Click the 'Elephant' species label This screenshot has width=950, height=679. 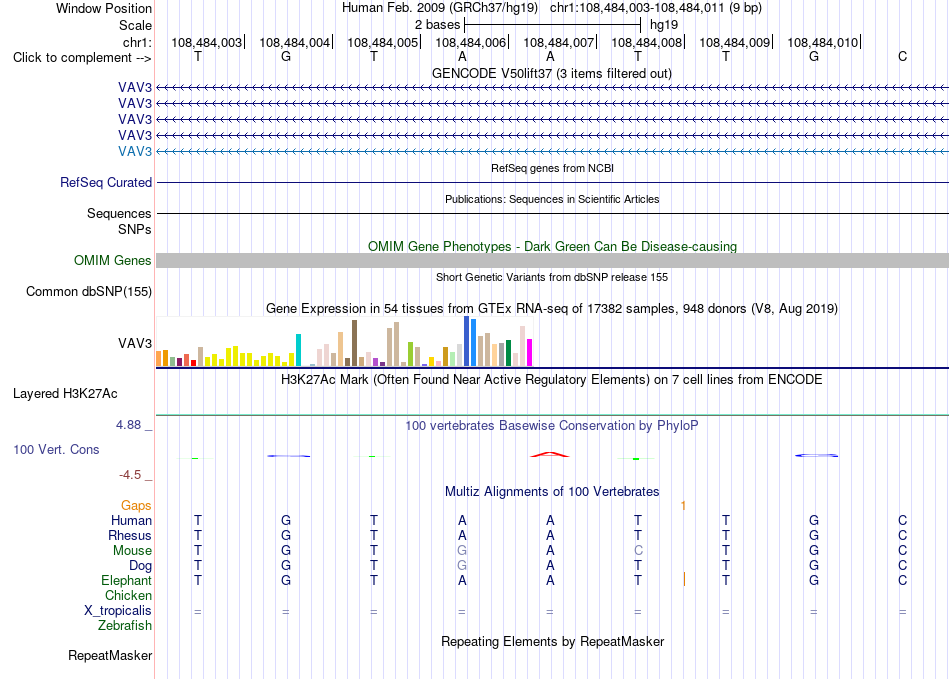click(x=126, y=580)
